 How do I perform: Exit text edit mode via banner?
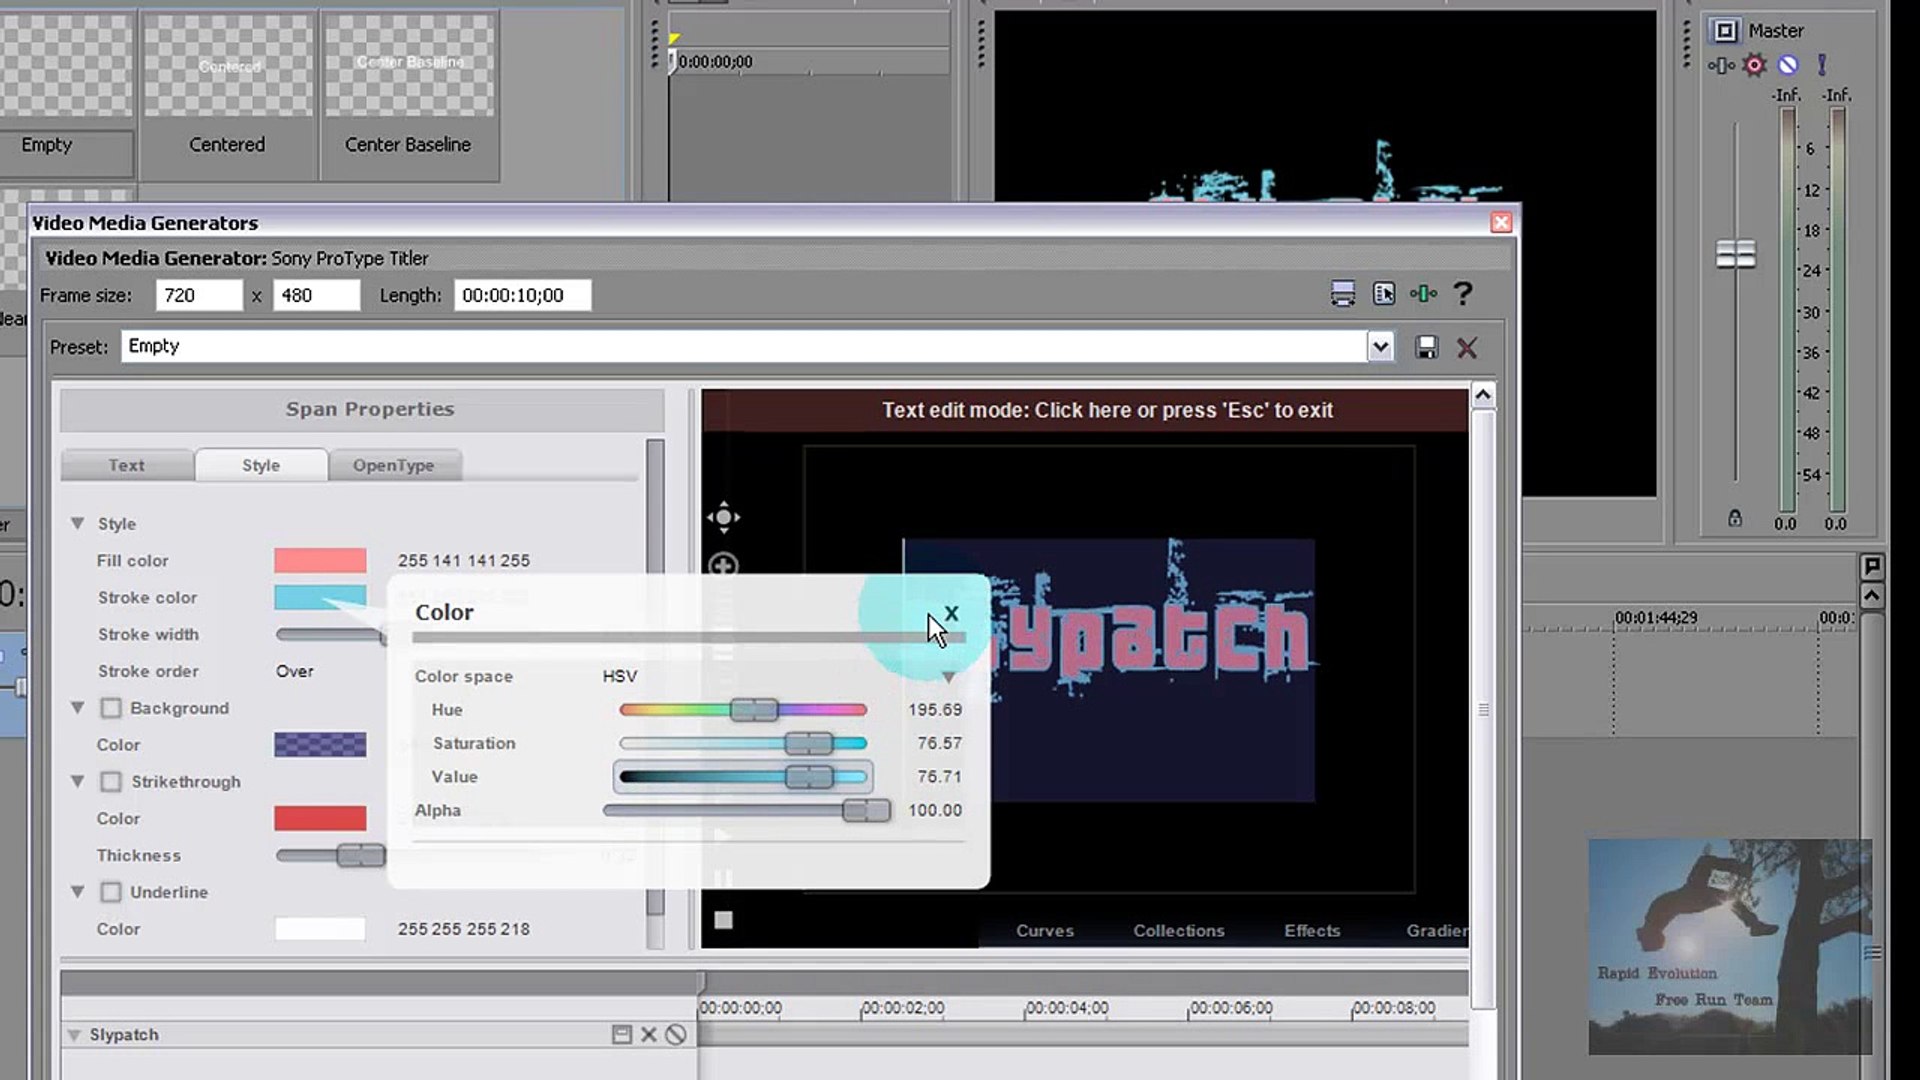(x=1106, y=411)
